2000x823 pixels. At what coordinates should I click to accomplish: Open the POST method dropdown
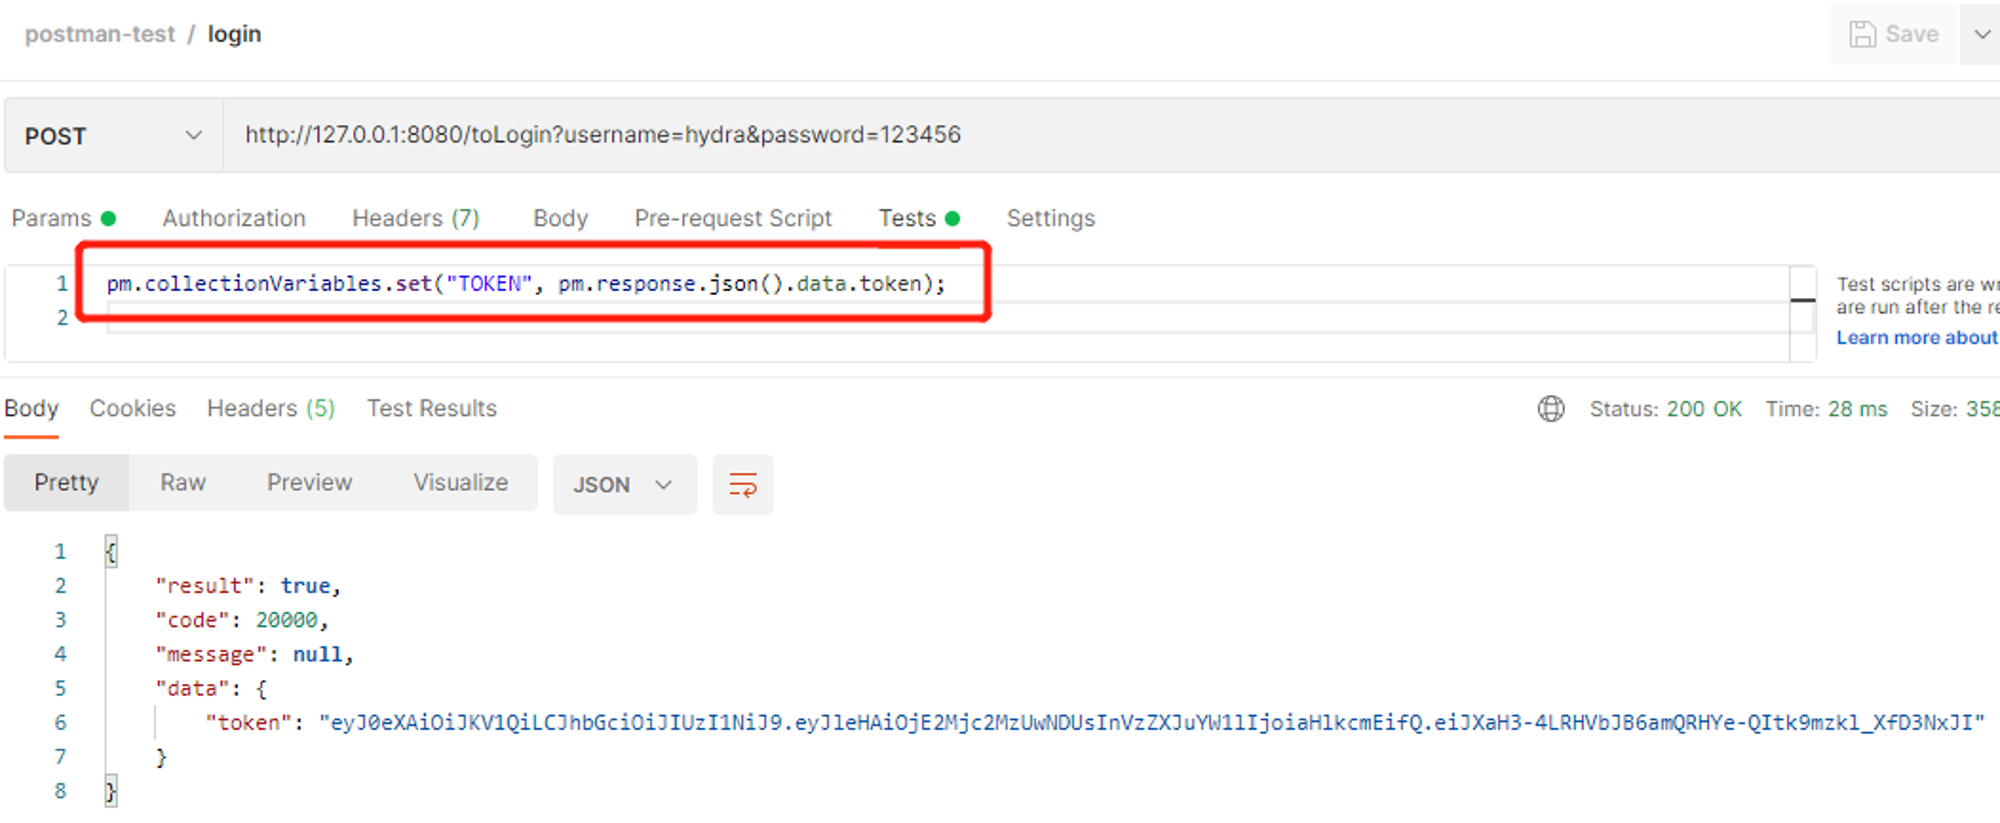point(113,136)
